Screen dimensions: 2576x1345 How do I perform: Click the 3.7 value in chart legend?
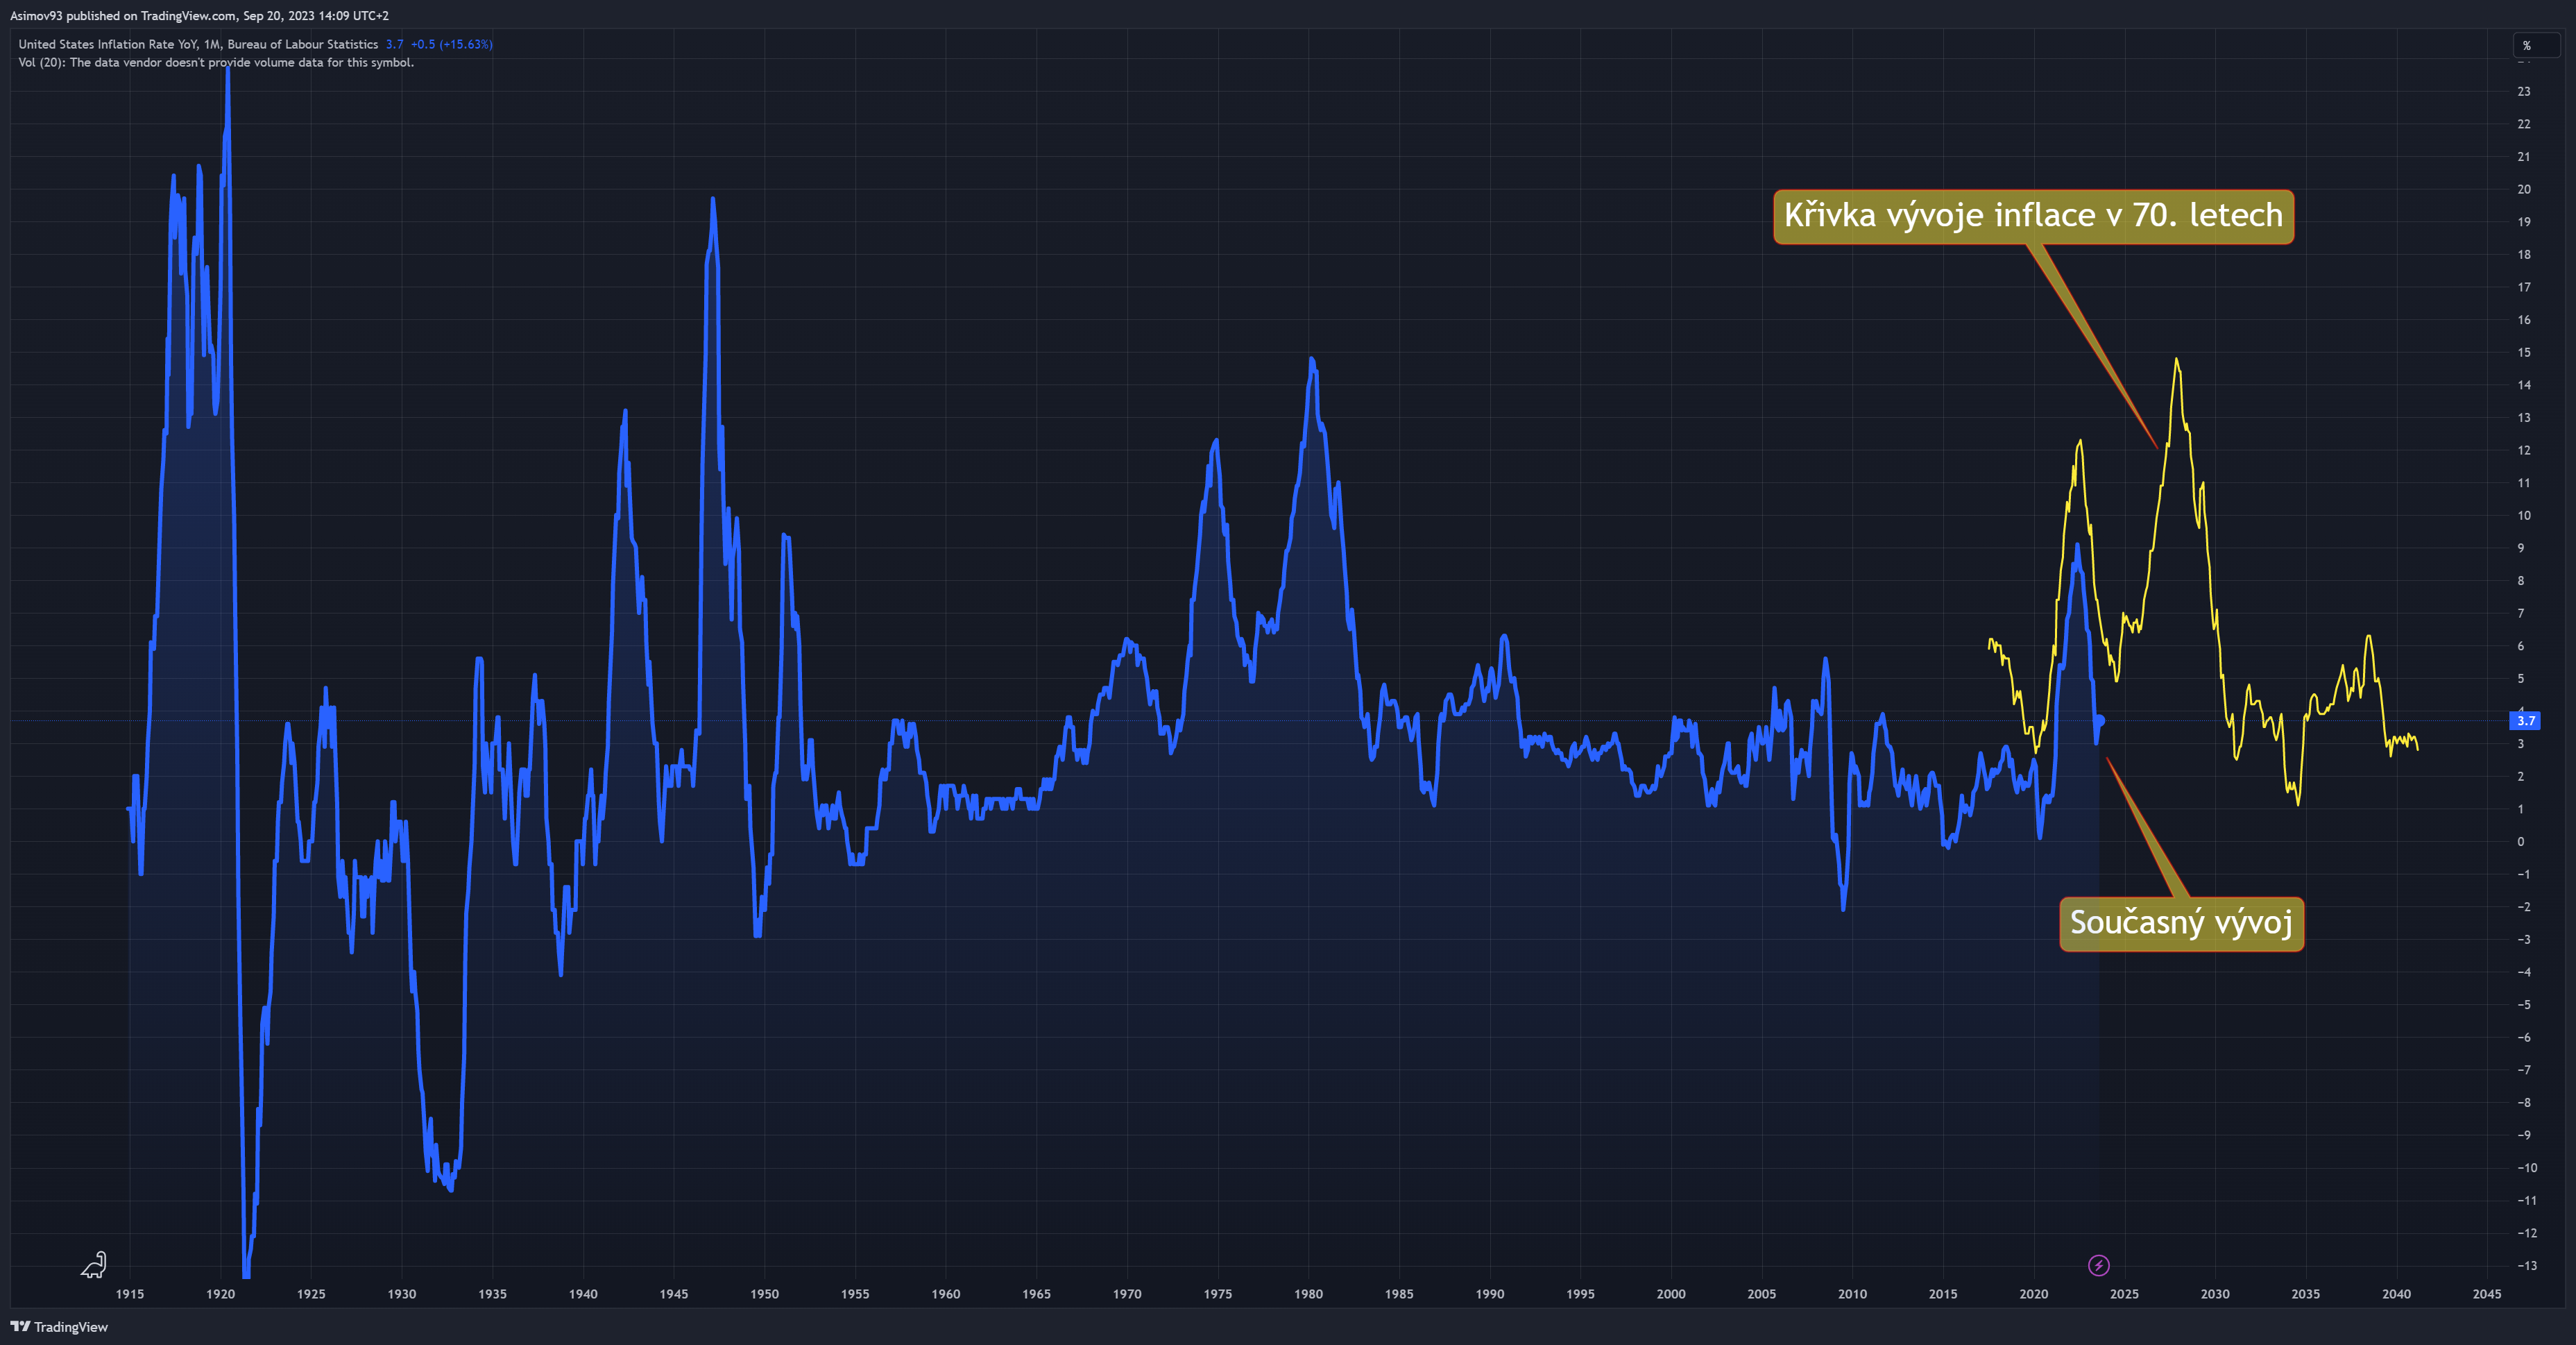pyautogui.click(x=394, y=44)
